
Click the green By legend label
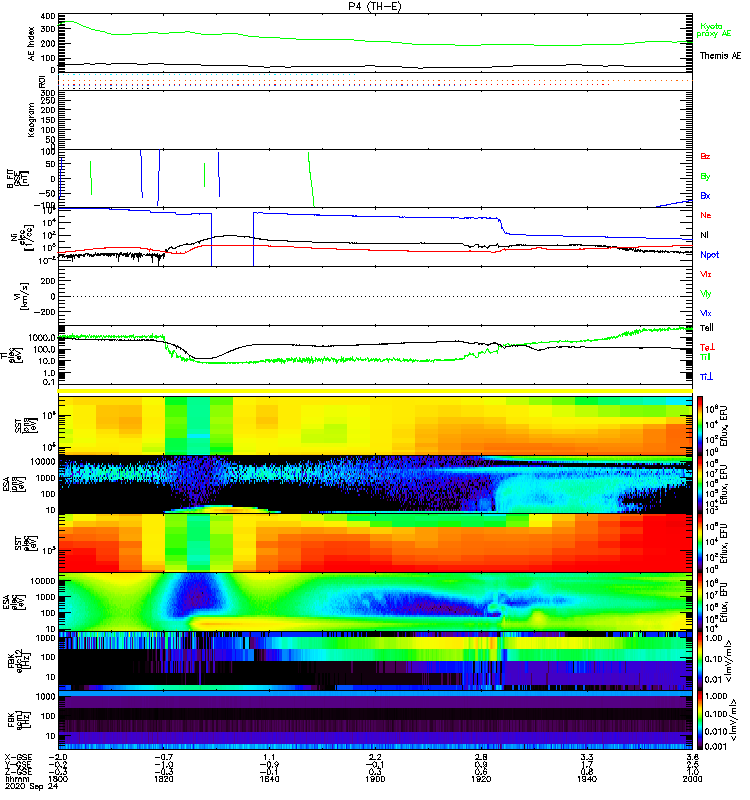coord(705,177)
